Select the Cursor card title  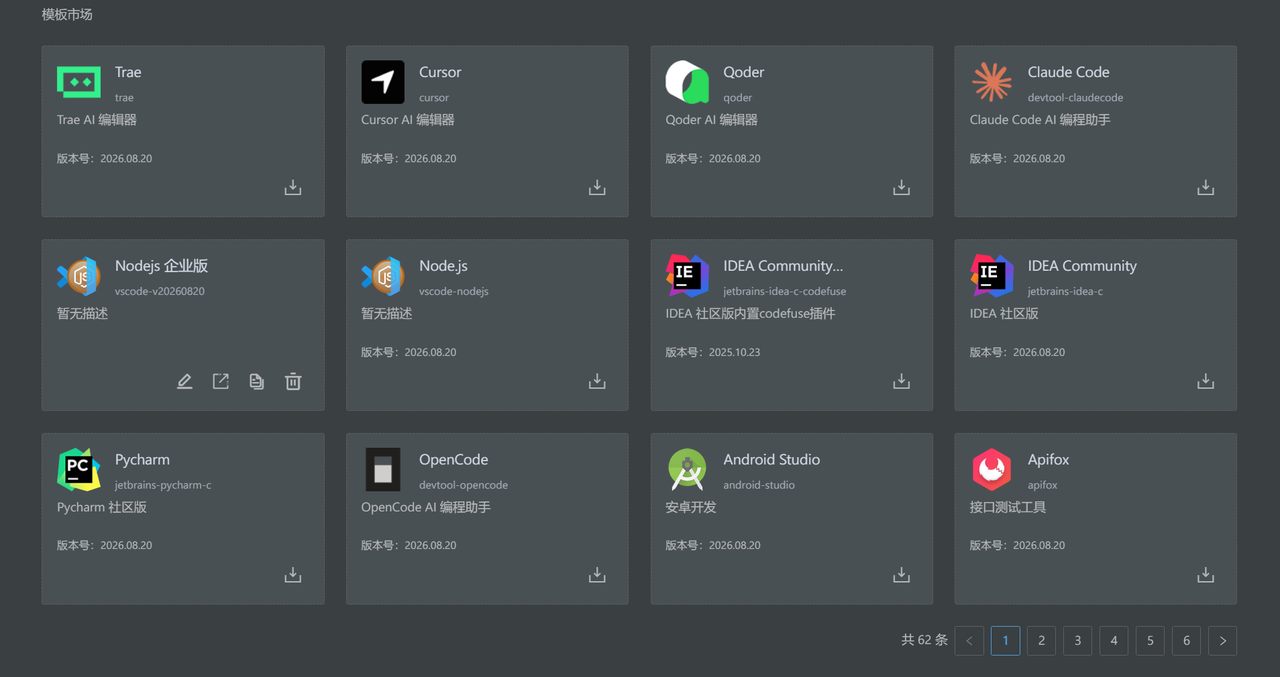[x=440, y=72]
